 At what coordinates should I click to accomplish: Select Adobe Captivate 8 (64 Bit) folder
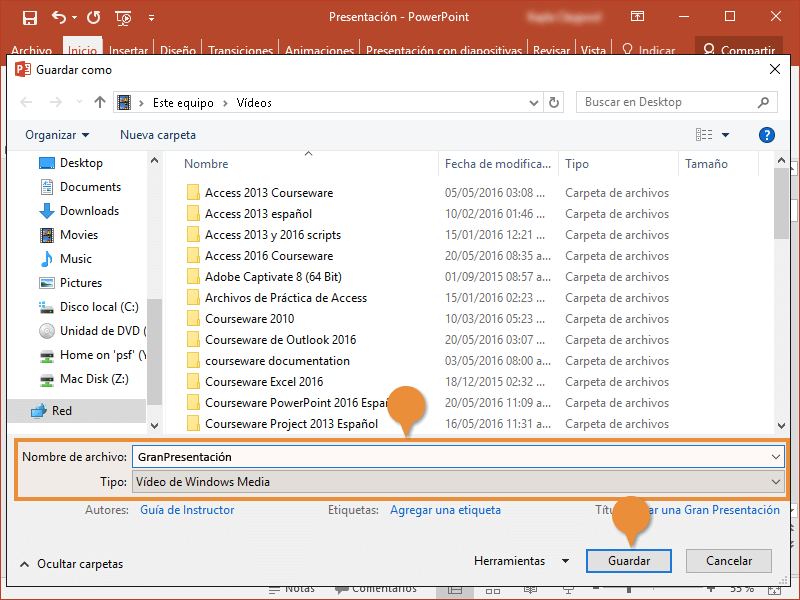(273, 277)
